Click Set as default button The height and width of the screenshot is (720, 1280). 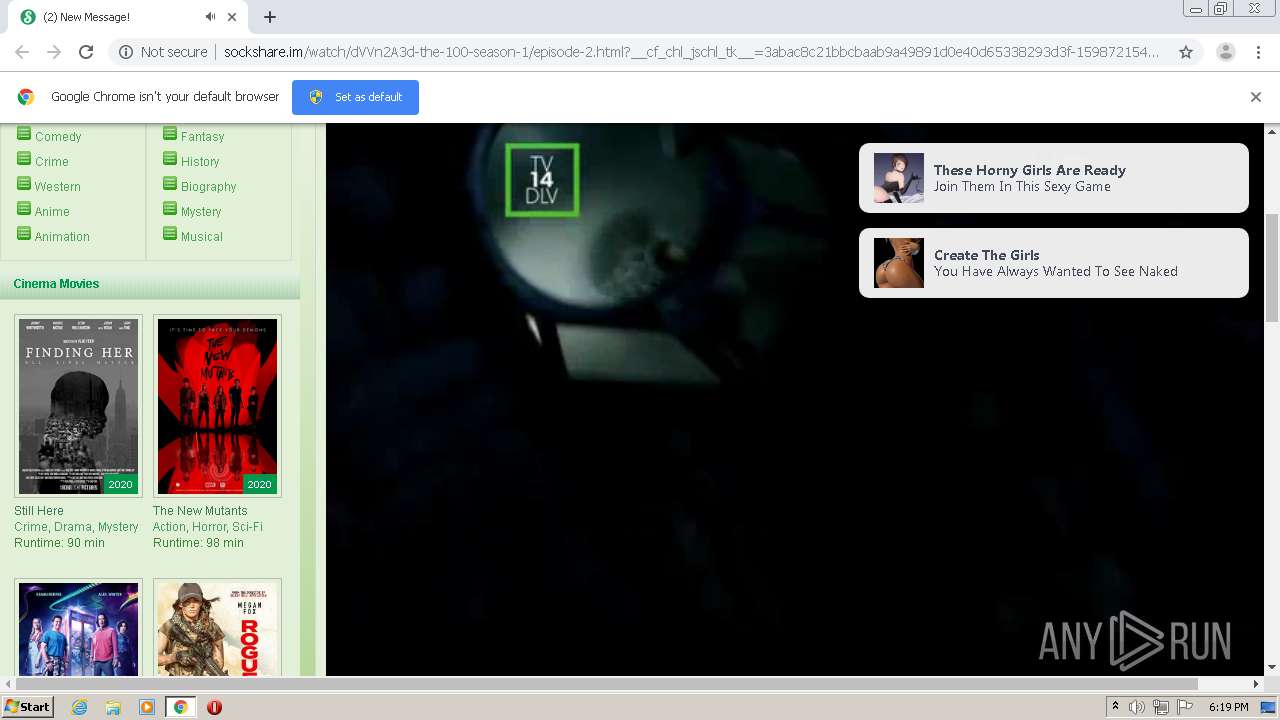click(x=355, y=97)
